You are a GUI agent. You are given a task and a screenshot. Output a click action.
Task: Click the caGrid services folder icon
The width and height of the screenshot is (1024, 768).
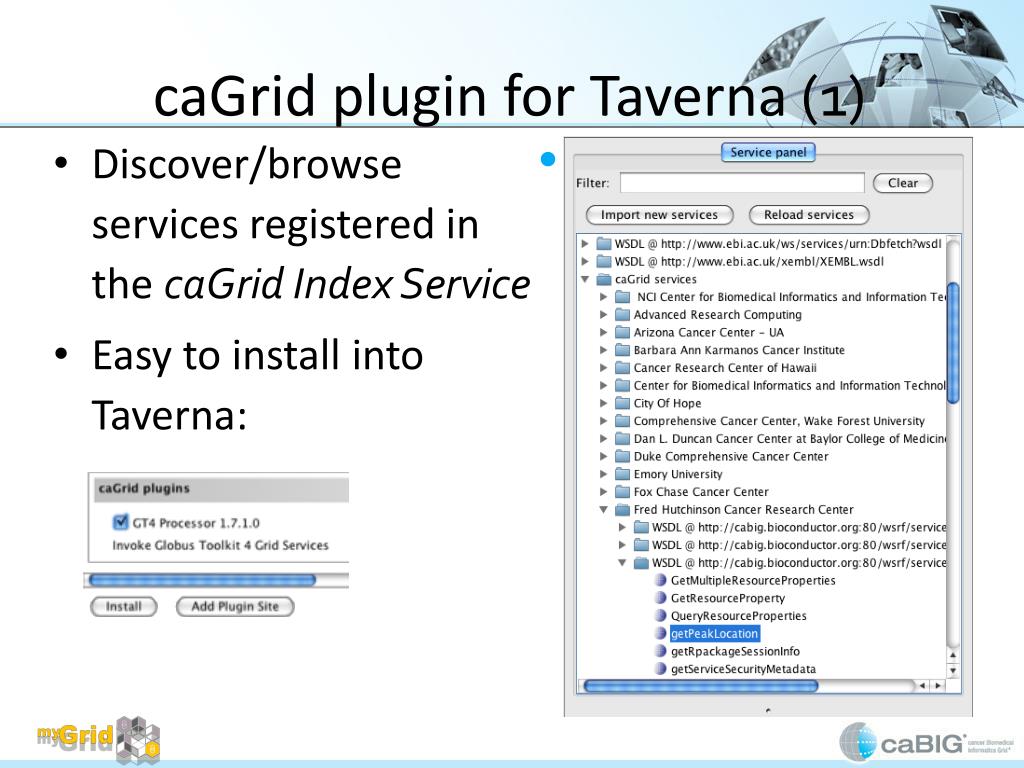(603, 279)
